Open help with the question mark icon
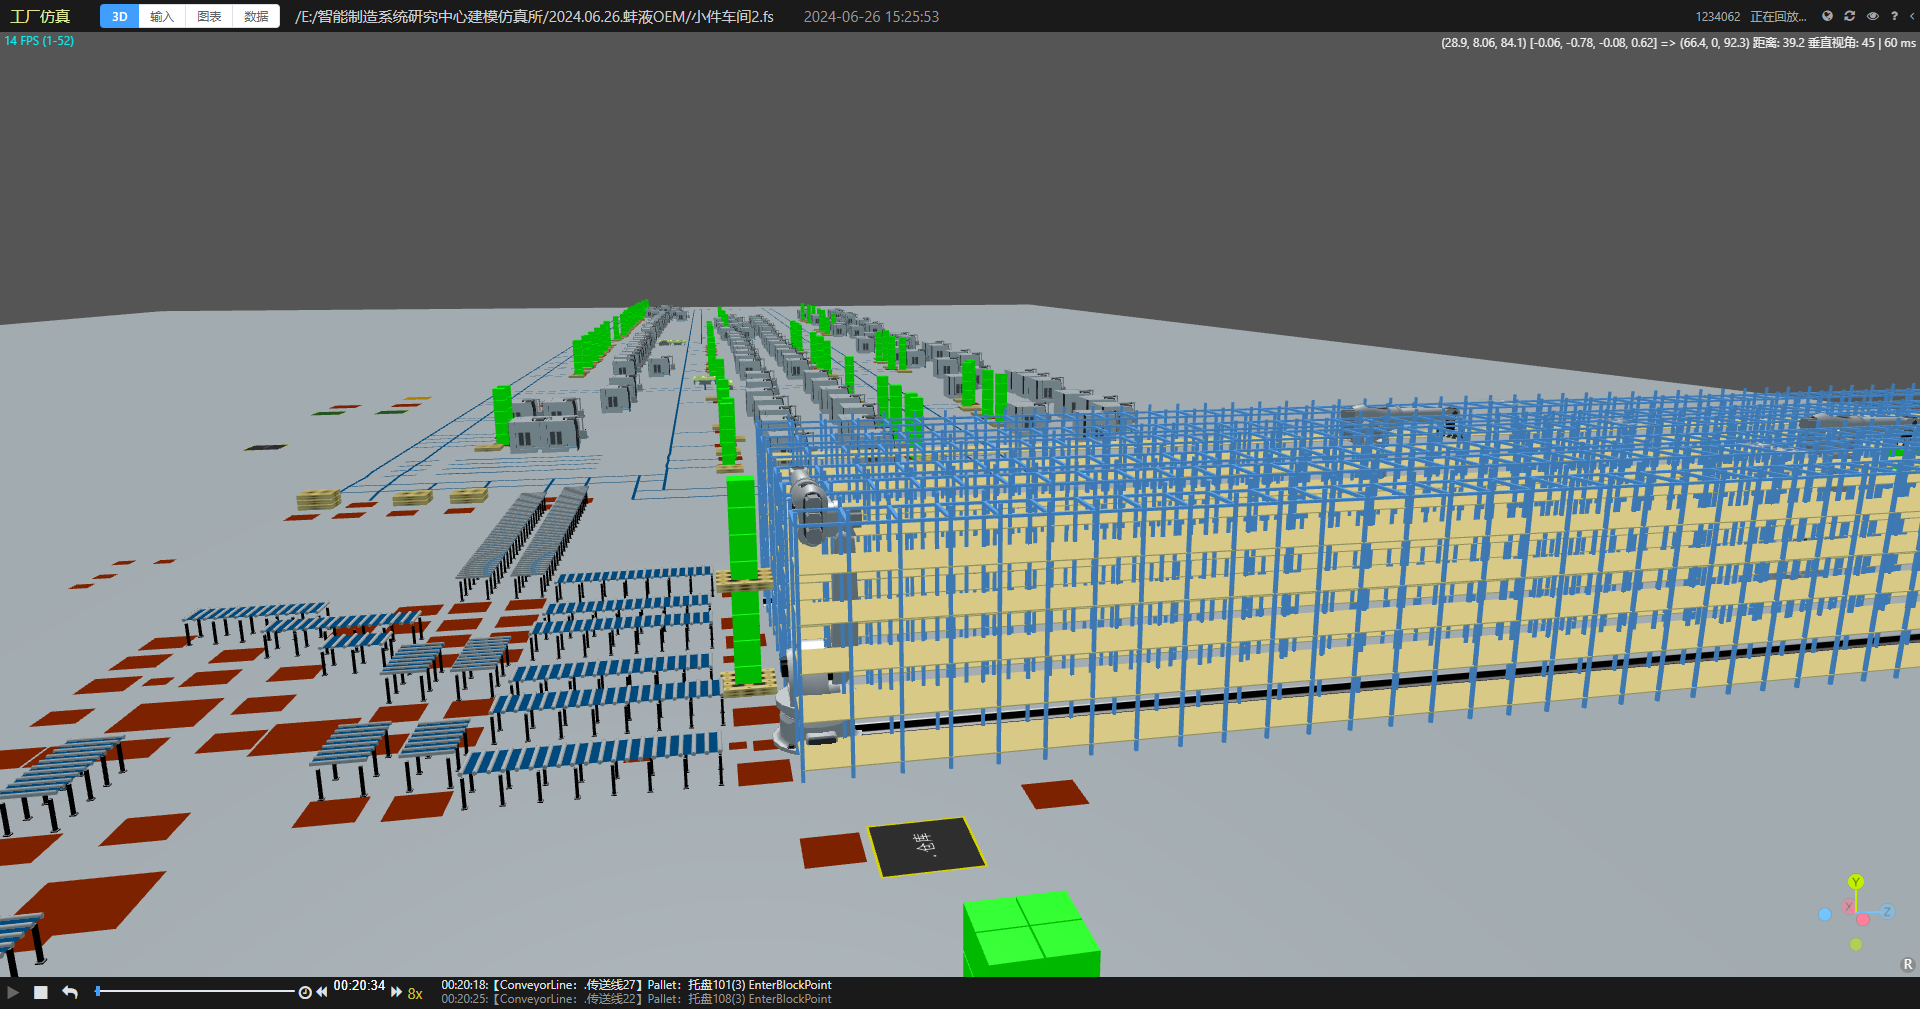Image resolution: width=1920 pixels, height=1009 pixels. [x=1894, y=16]
